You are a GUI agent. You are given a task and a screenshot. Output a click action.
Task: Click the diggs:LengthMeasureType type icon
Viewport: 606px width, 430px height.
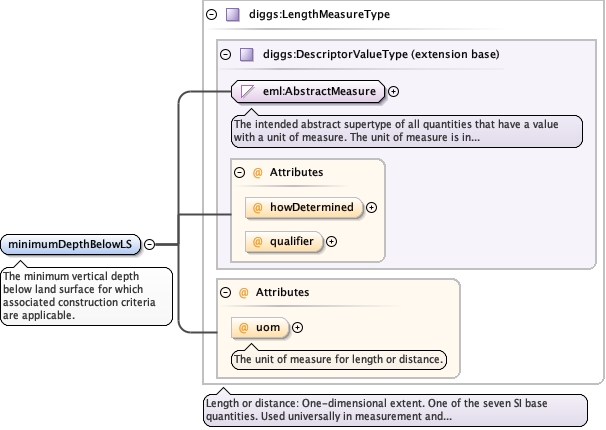(x=232, y=15)
